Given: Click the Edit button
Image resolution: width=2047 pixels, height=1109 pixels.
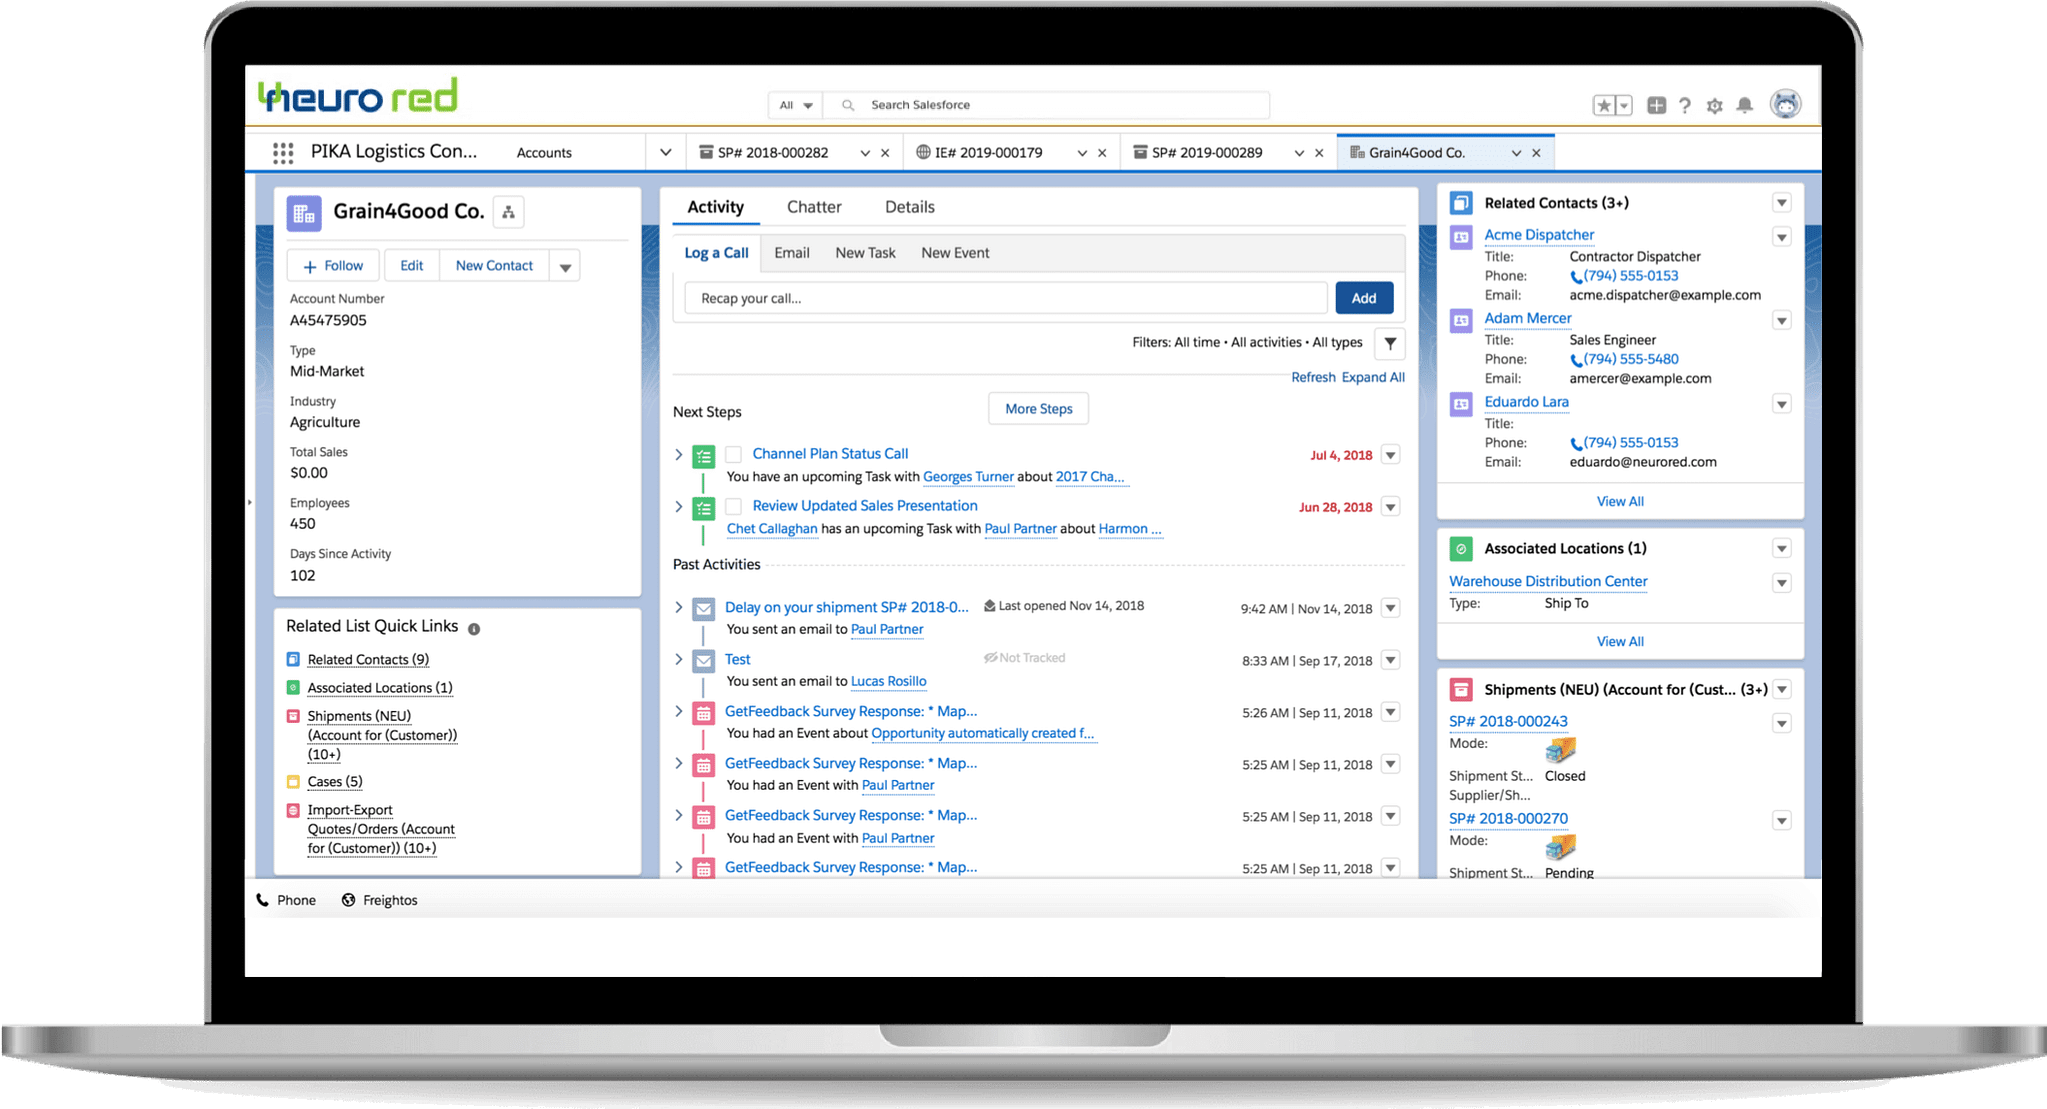Looking at the screenshot, I should point(412,266).
